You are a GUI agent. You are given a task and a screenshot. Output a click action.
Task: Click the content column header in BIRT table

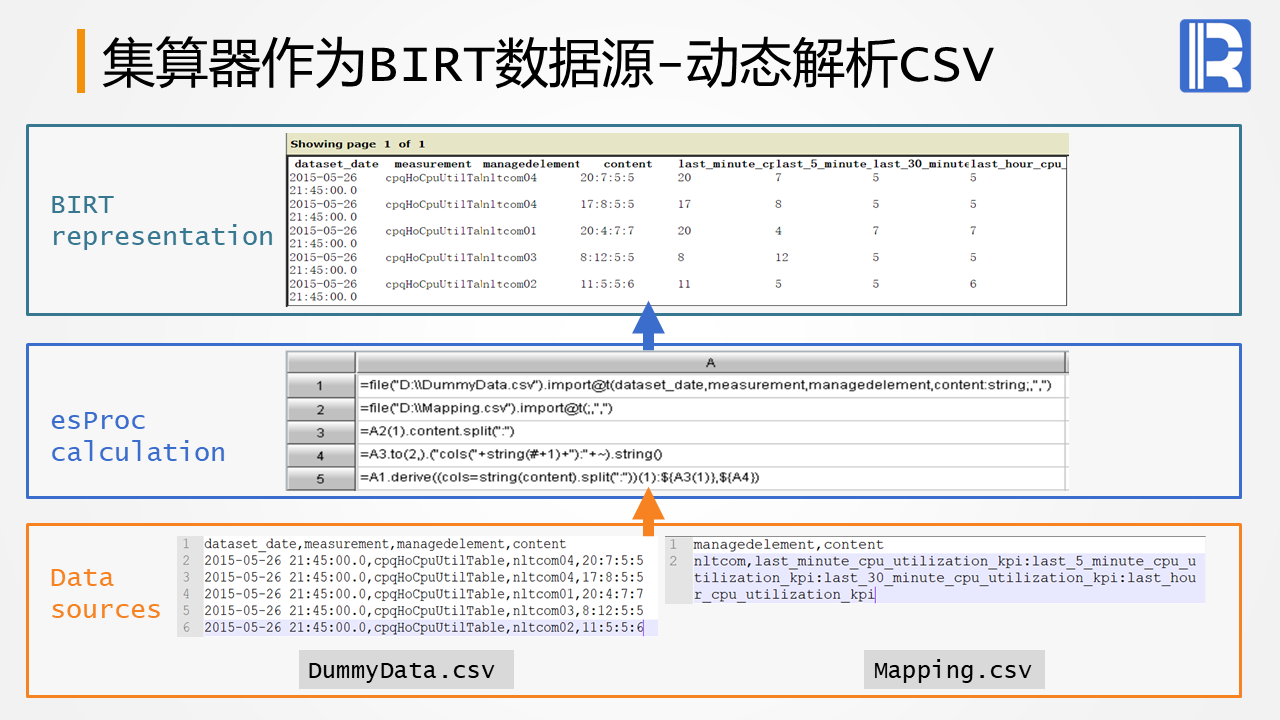(x=628, y=164)
